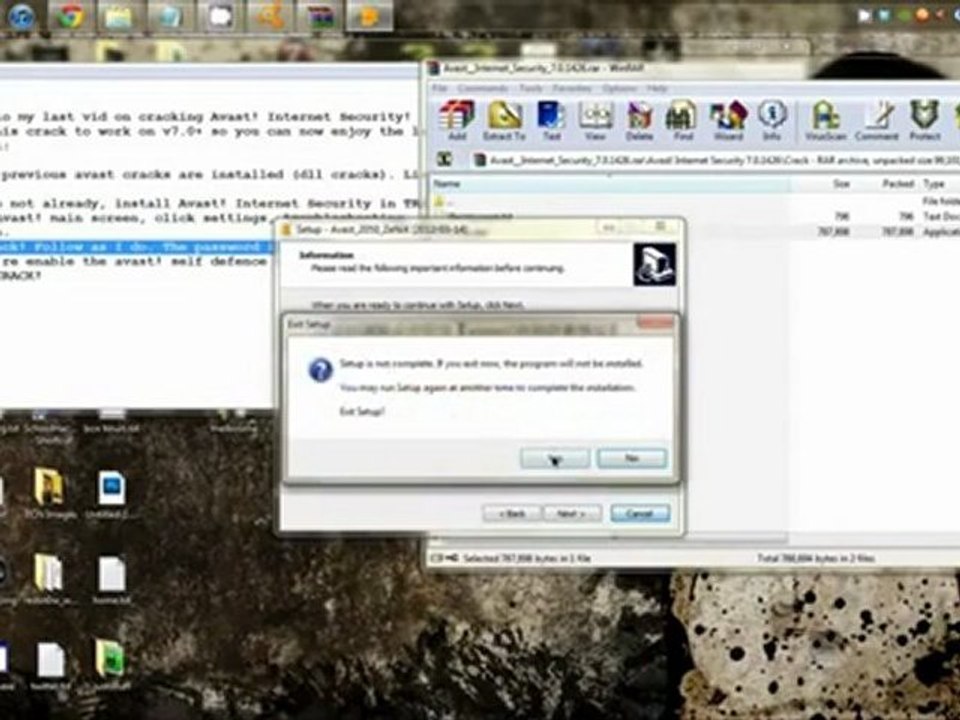Click the Test archive icon in WinRAR
Image resolution: width=960 pixels, height=720 pixels.
(x=551, y=120)
